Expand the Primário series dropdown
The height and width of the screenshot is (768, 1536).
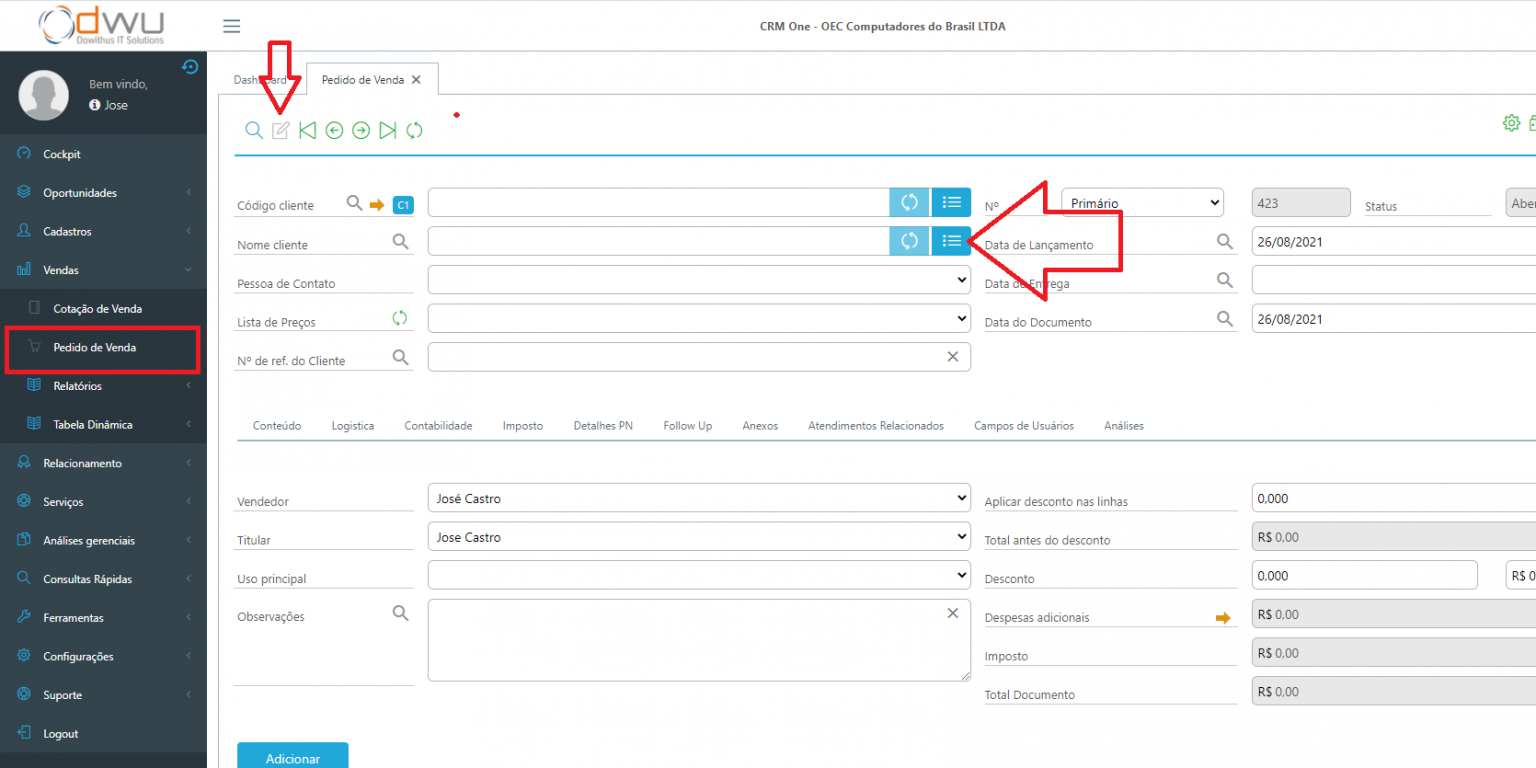coord(1142,203)
